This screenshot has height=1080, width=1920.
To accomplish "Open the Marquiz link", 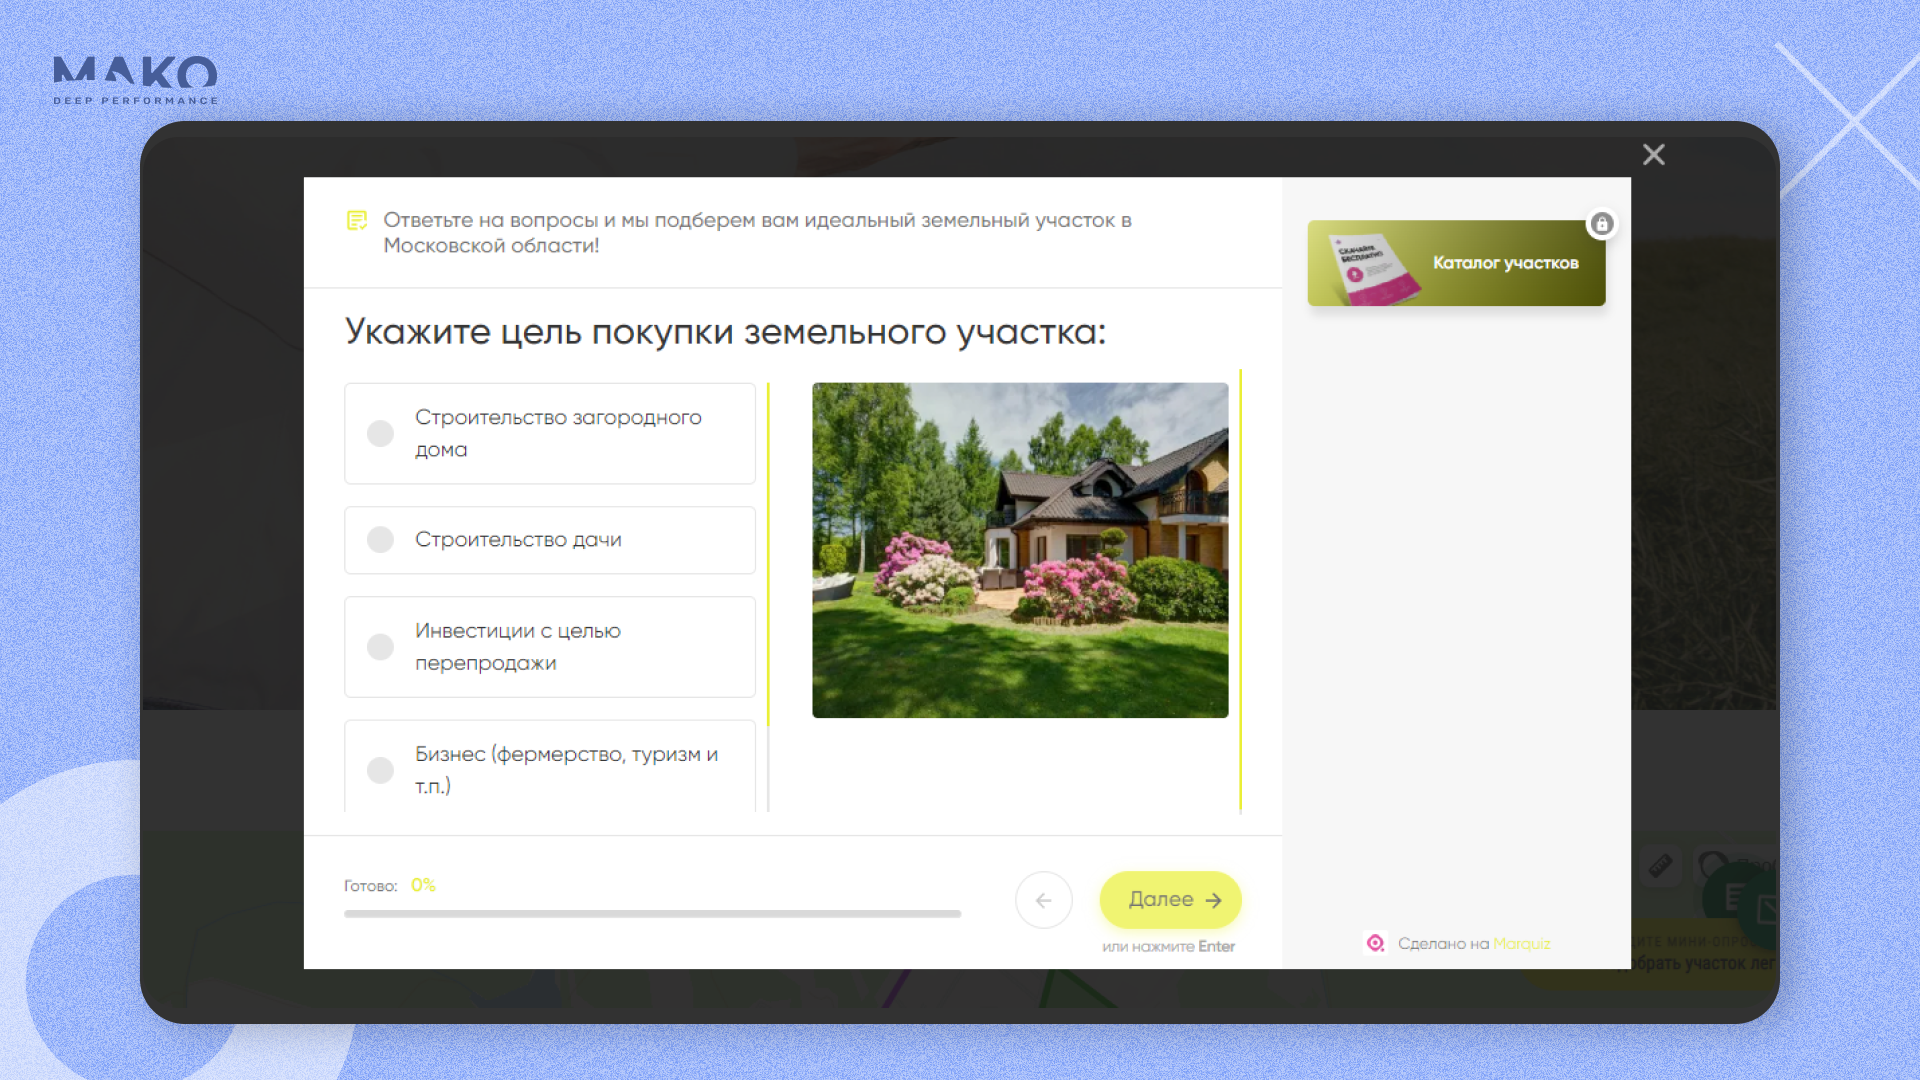I will pos(1521,944).
